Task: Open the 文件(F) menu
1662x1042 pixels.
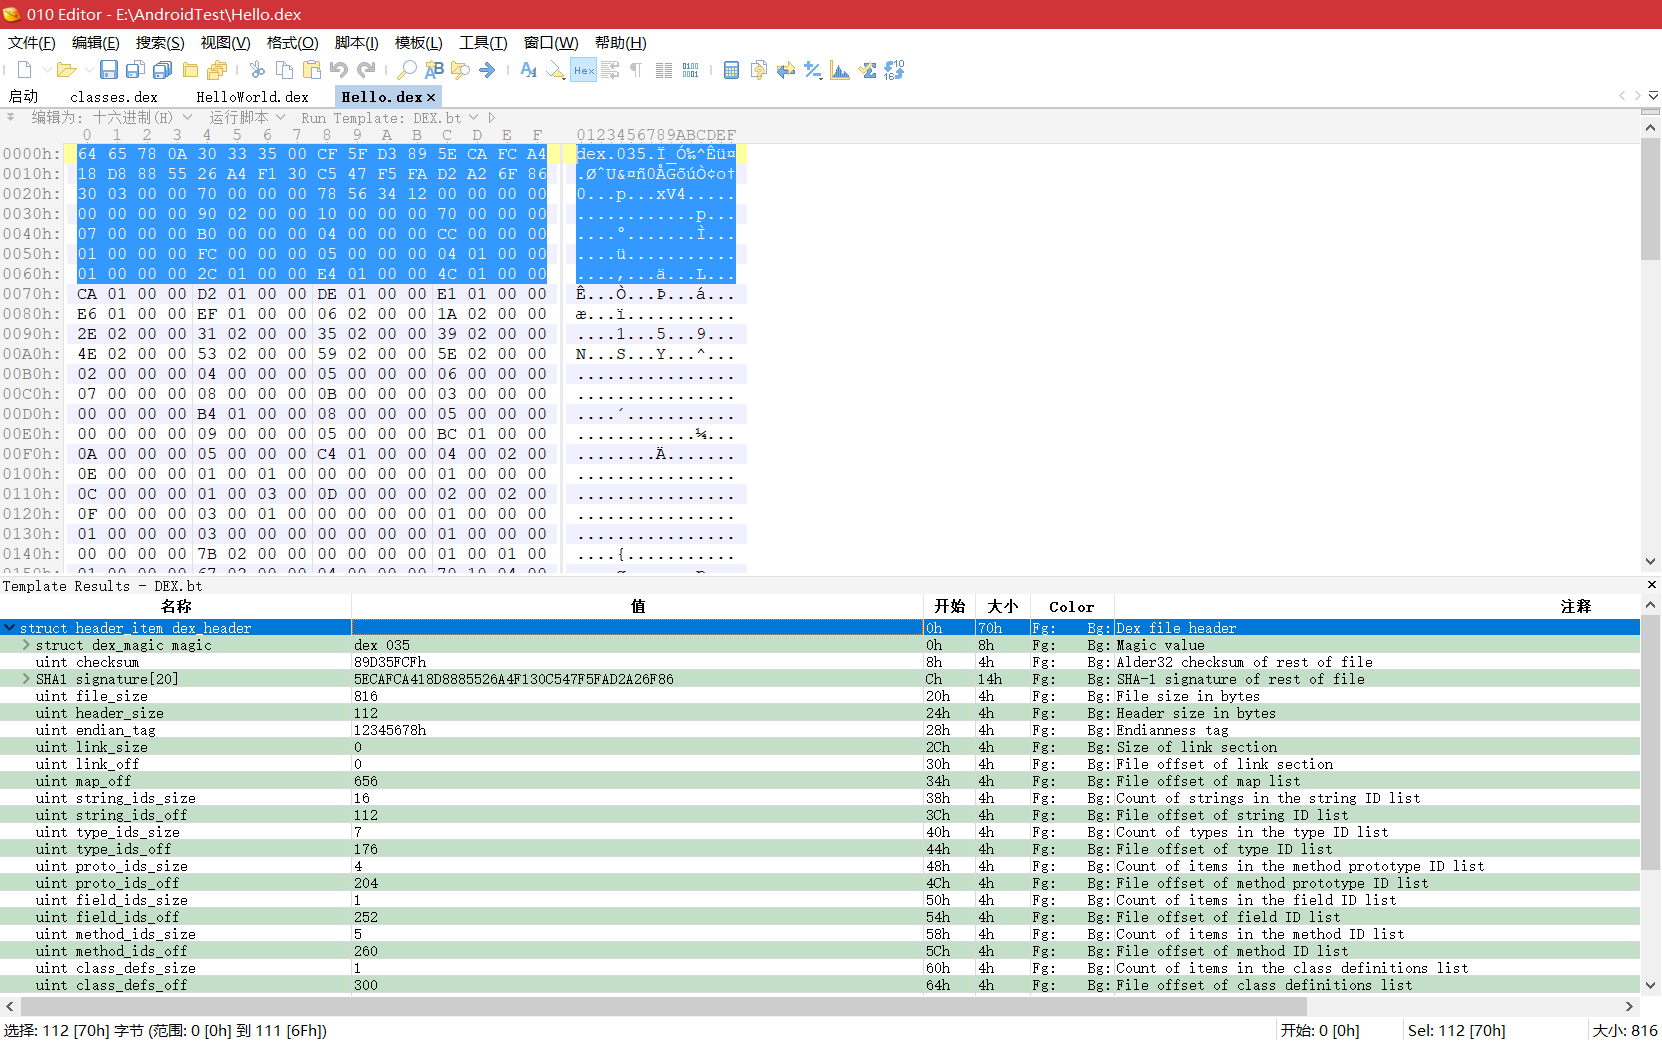Action: click(x=32, y=42)
